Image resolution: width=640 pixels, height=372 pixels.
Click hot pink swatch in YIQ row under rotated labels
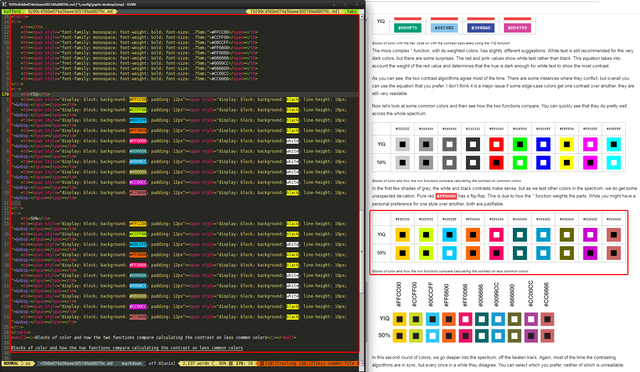pyautogui.click(x=465, y=319)
